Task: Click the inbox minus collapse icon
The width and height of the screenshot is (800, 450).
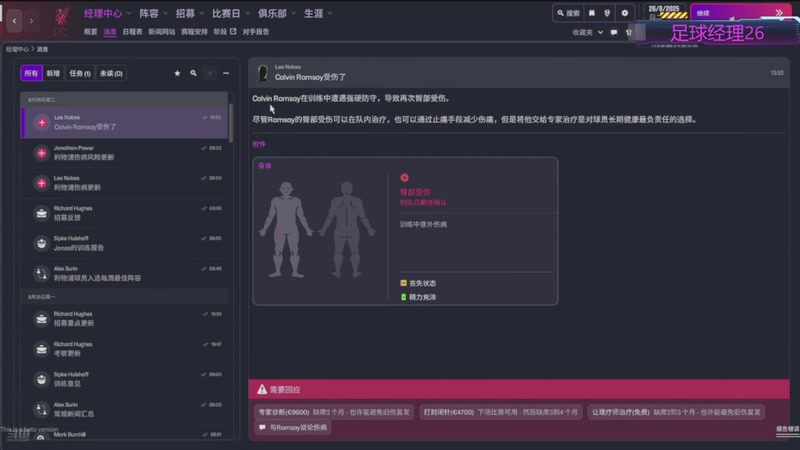Action: [226, 73]
